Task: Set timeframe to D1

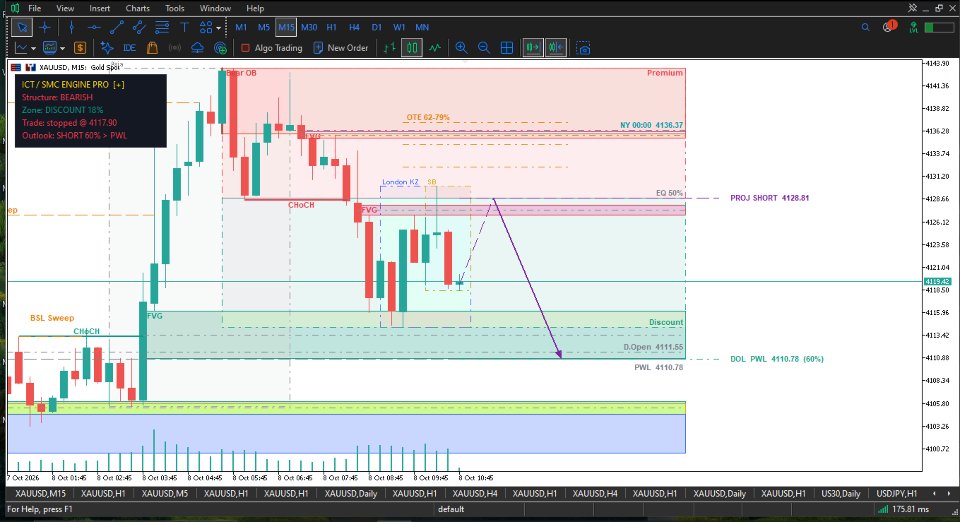Action: pyautogui.click(x=377, y=28)
